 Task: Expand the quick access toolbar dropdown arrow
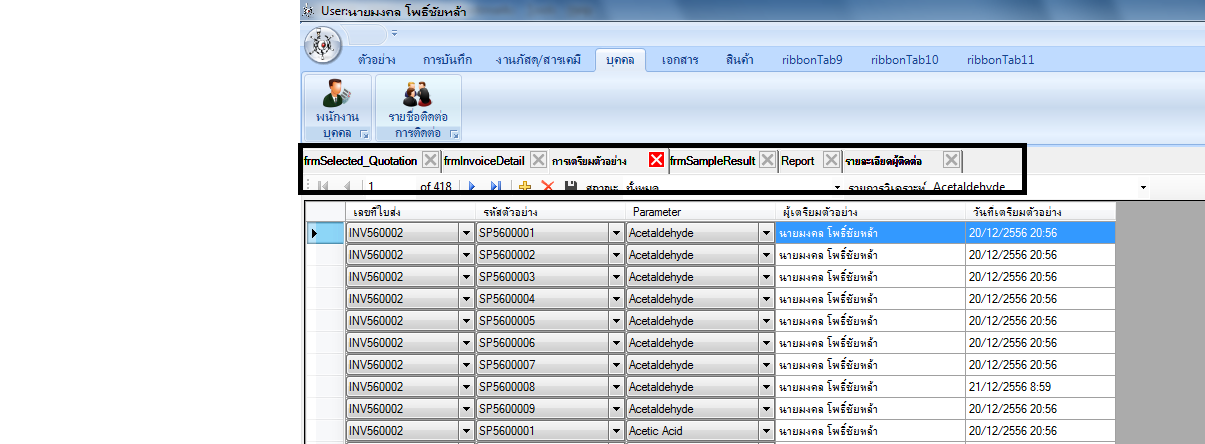(394, 33)
